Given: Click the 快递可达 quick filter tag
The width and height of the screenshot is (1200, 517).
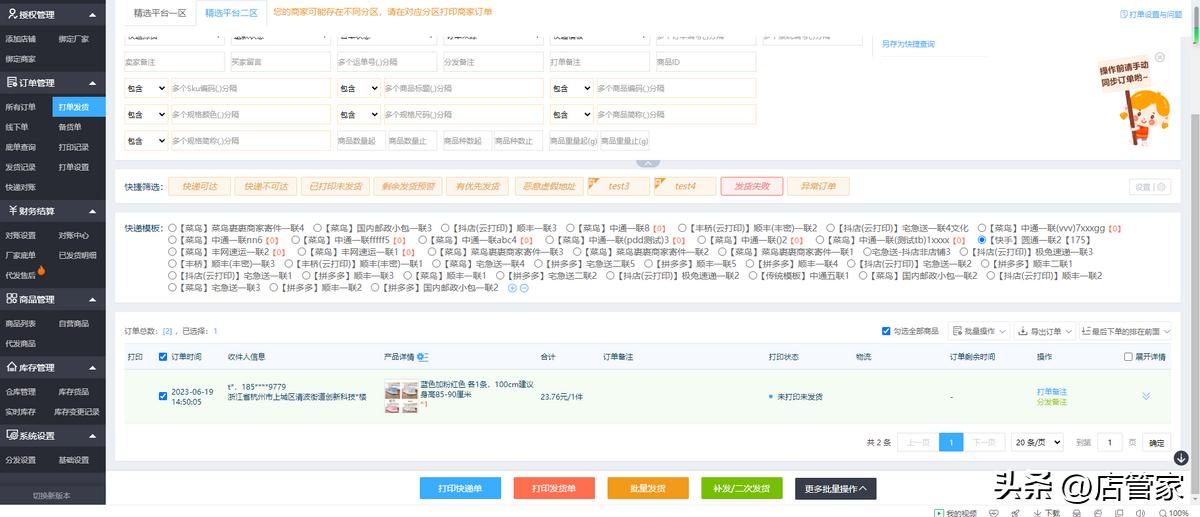Looking at the screenshot, I should click(198, 186).
